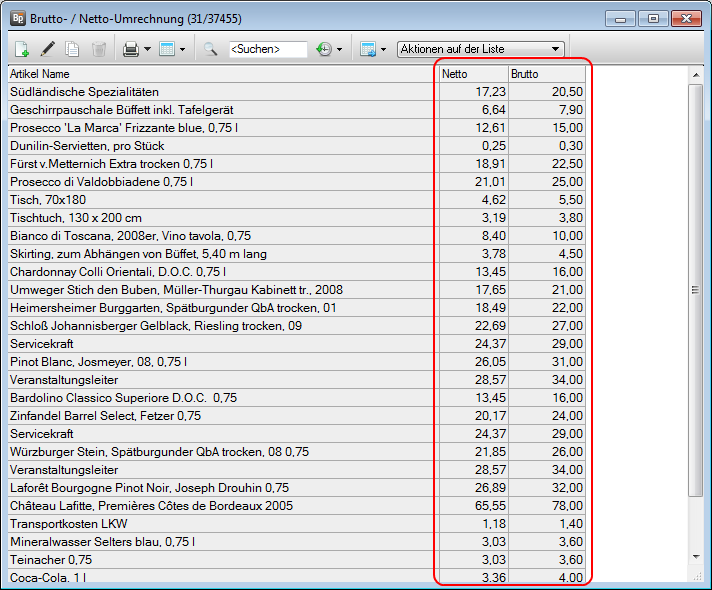Screen dimensions: 712x590
Task: Click the vertical scrollbar up arrow
Action: pyautogui.click(x=696, y=75)
